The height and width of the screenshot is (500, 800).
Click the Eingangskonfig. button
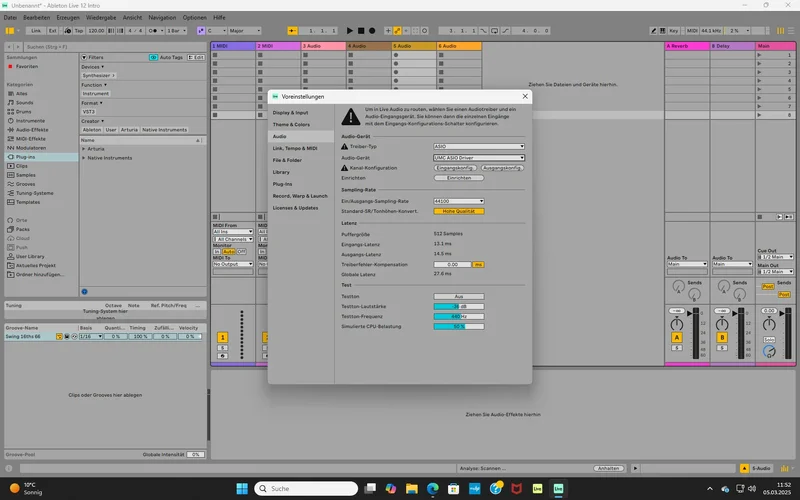point(453,168)
